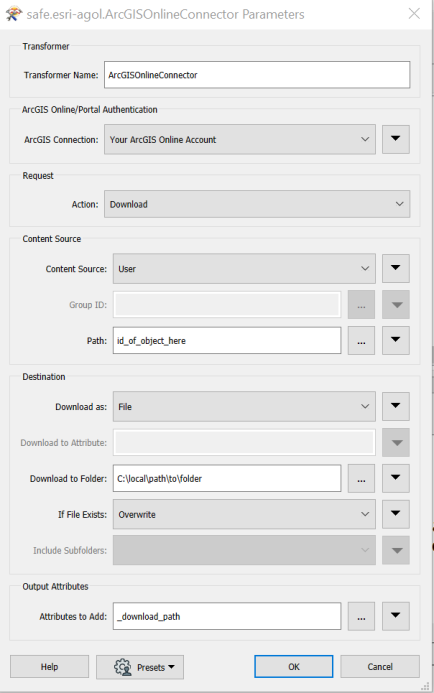Viewport: 434px width, 693px height.
Task: Click ellipsis next to Attributes to Add
Action: [361, 616]
